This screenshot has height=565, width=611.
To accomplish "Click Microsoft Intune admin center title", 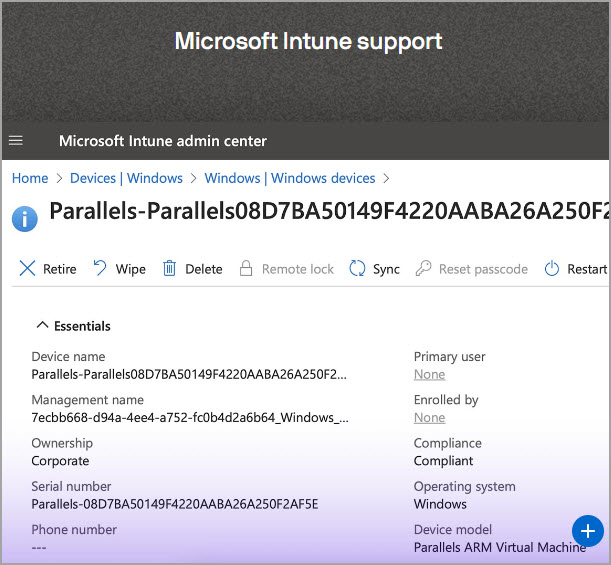I will point(163,141).
